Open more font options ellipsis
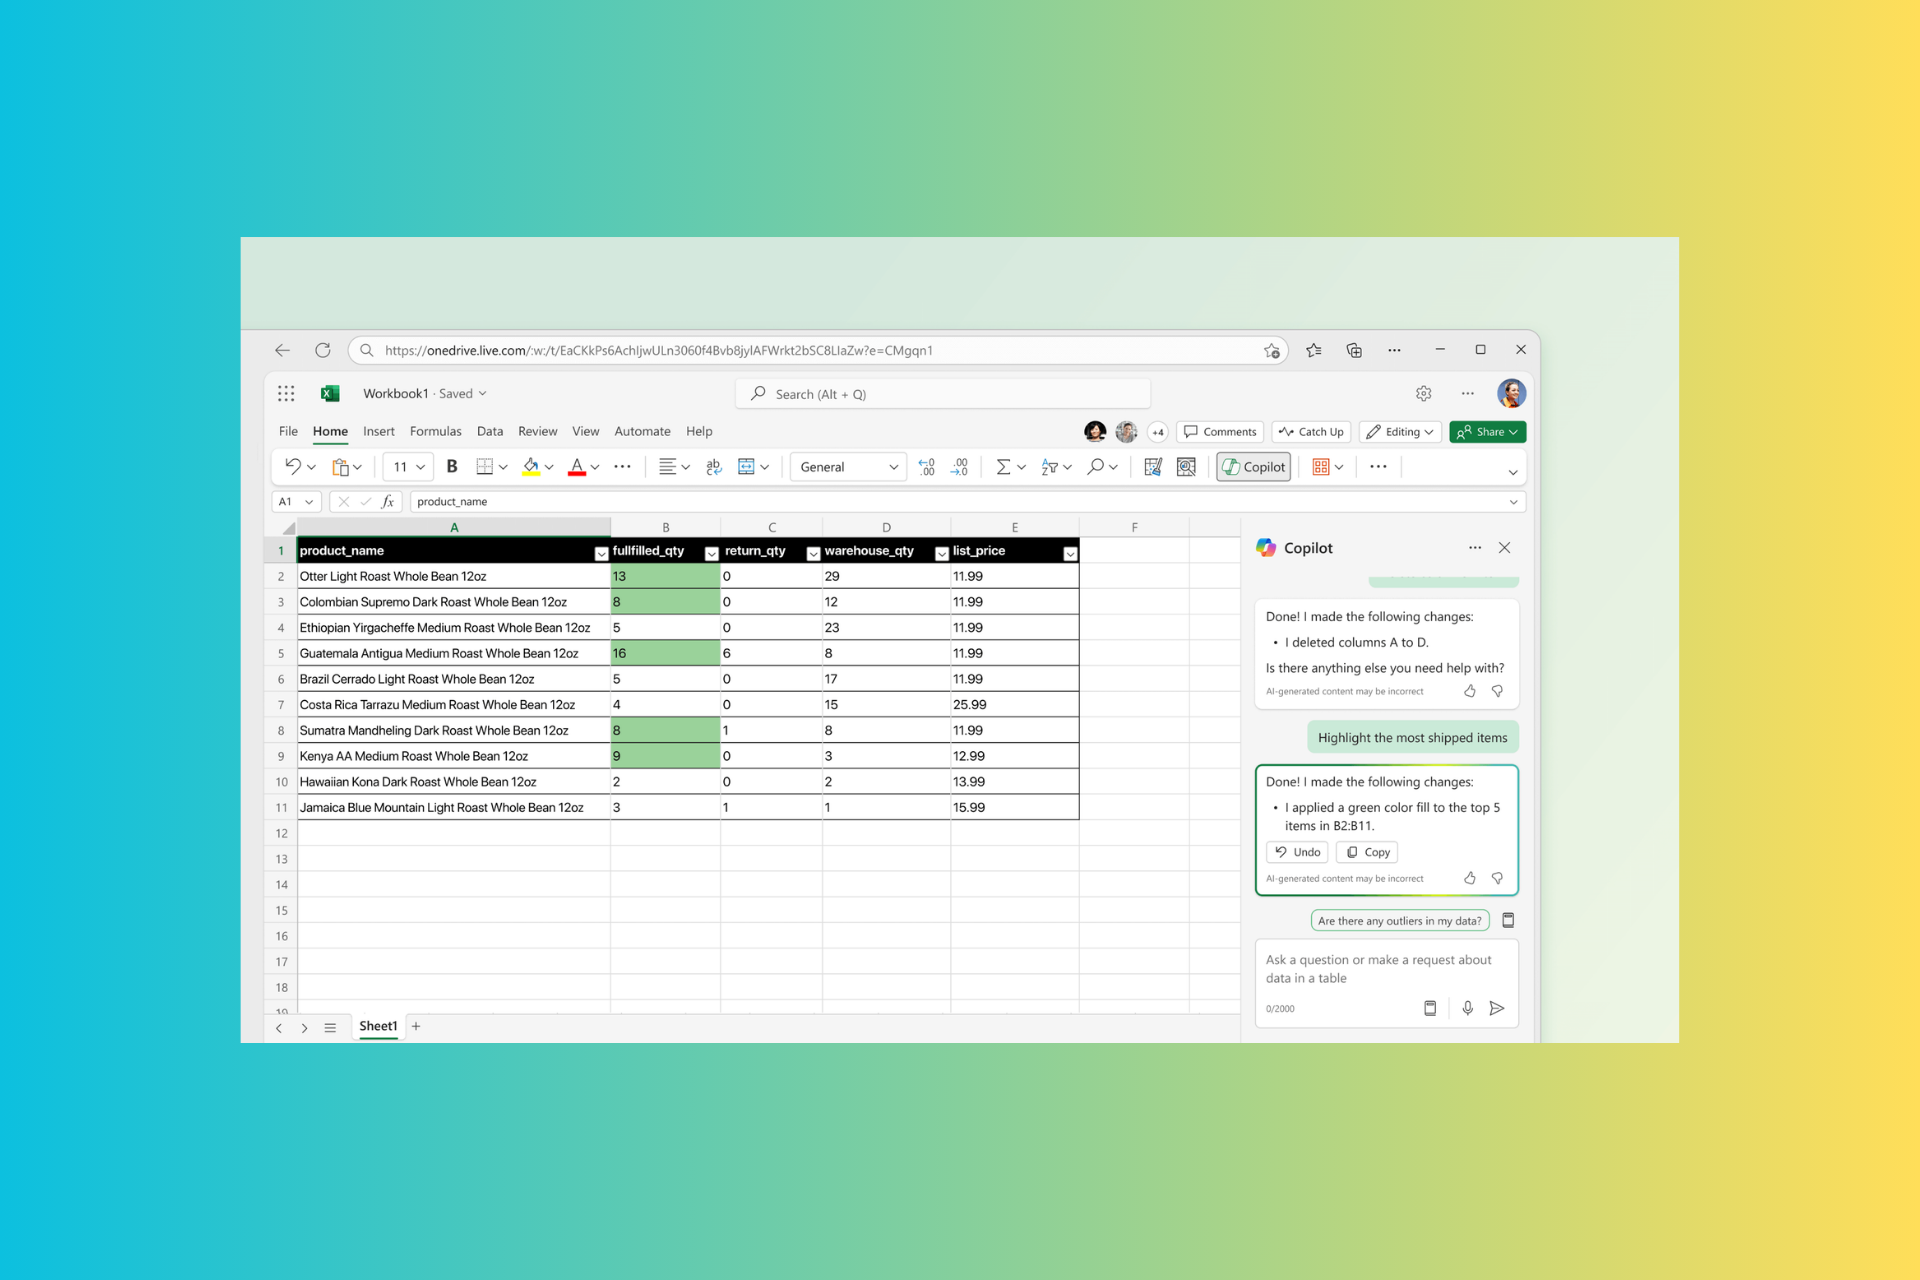This screenshot has height=1280, width=1920. pyautogui.click(x=622, y=466)
